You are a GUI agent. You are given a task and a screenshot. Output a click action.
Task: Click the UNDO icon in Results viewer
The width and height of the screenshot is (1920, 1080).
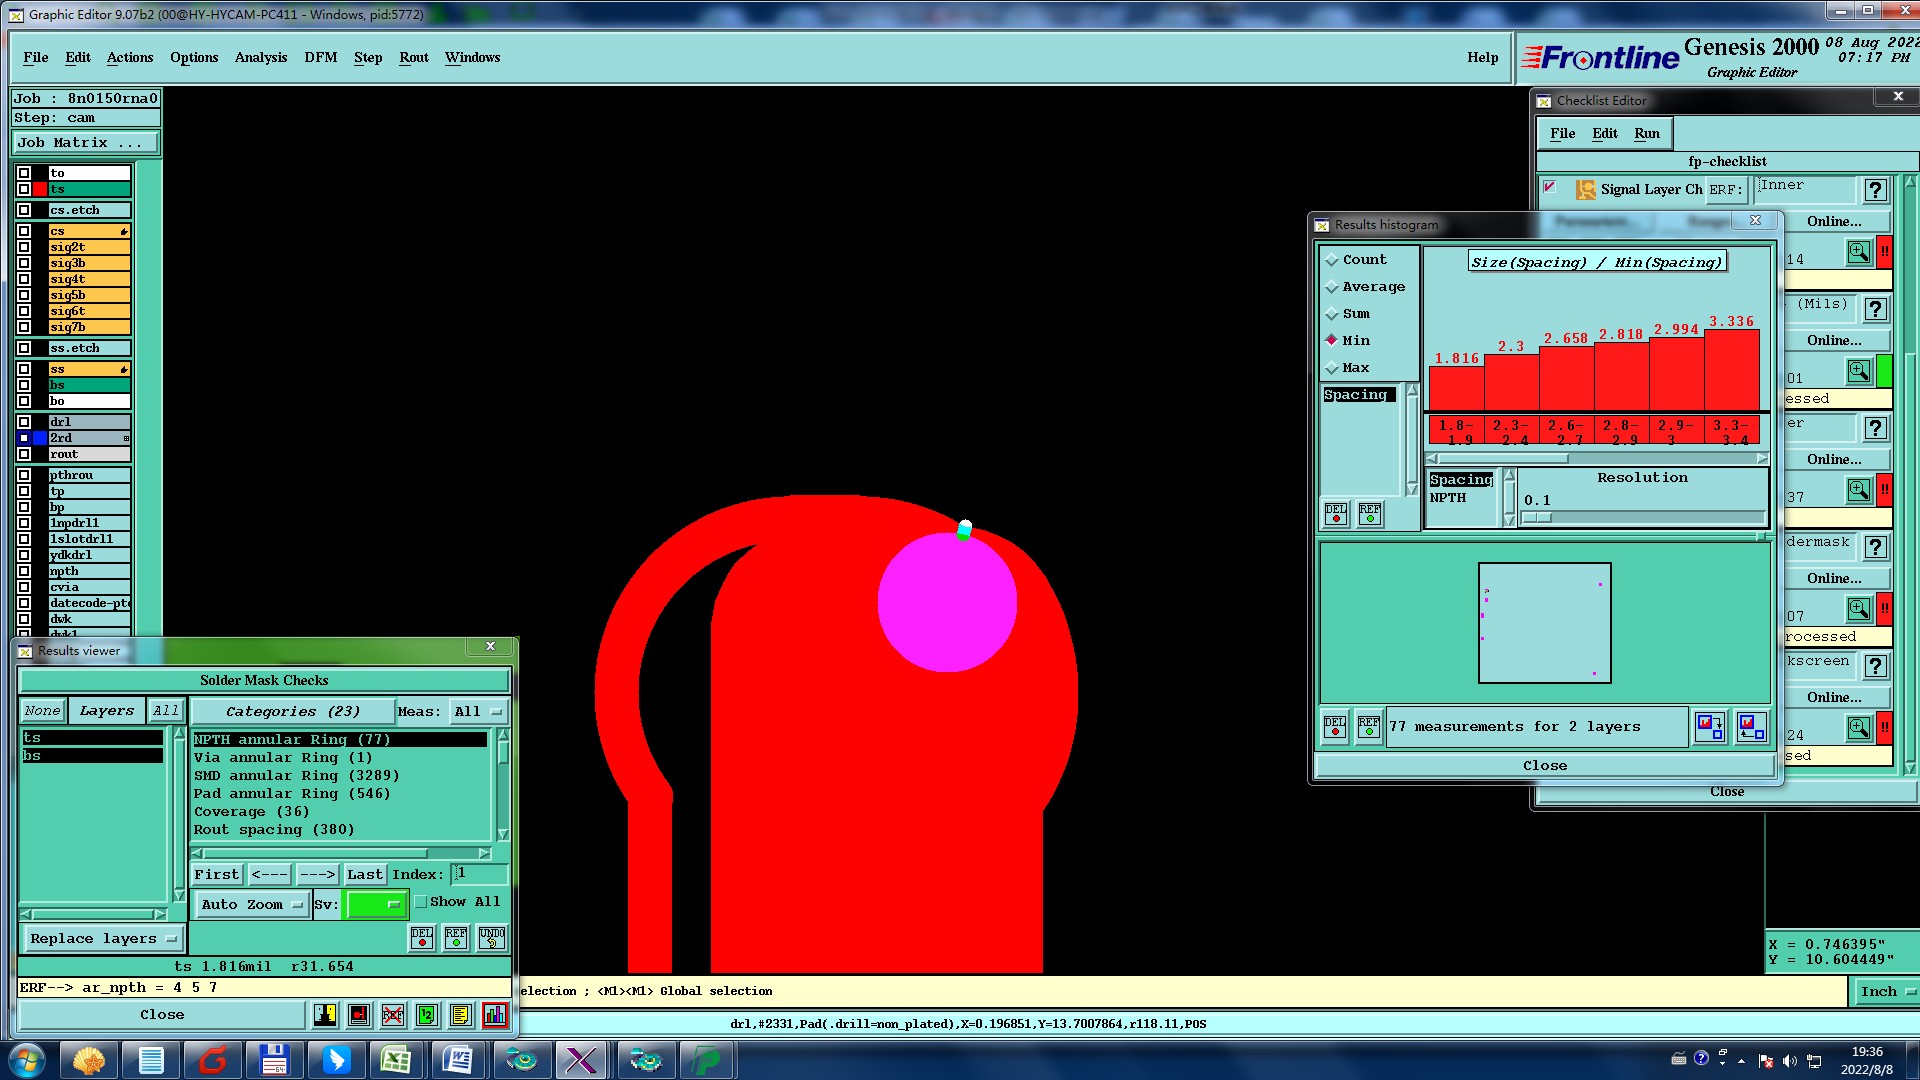(492, 937)
